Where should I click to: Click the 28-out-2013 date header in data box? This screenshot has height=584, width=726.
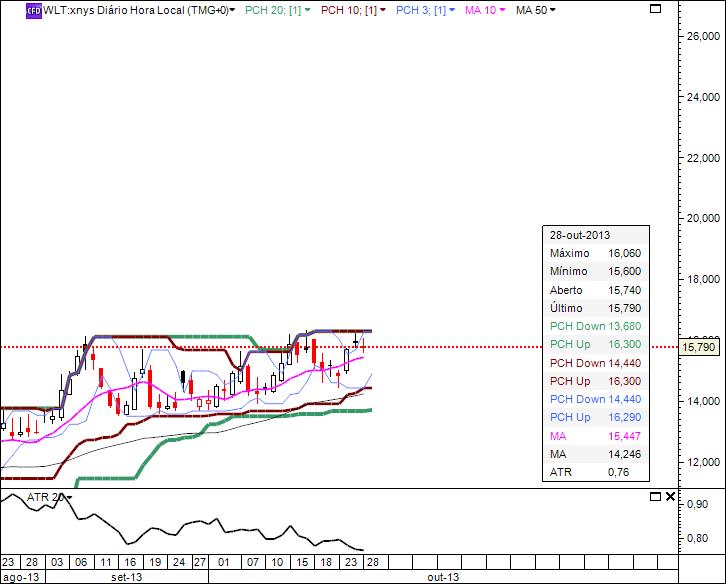(580, 235)
